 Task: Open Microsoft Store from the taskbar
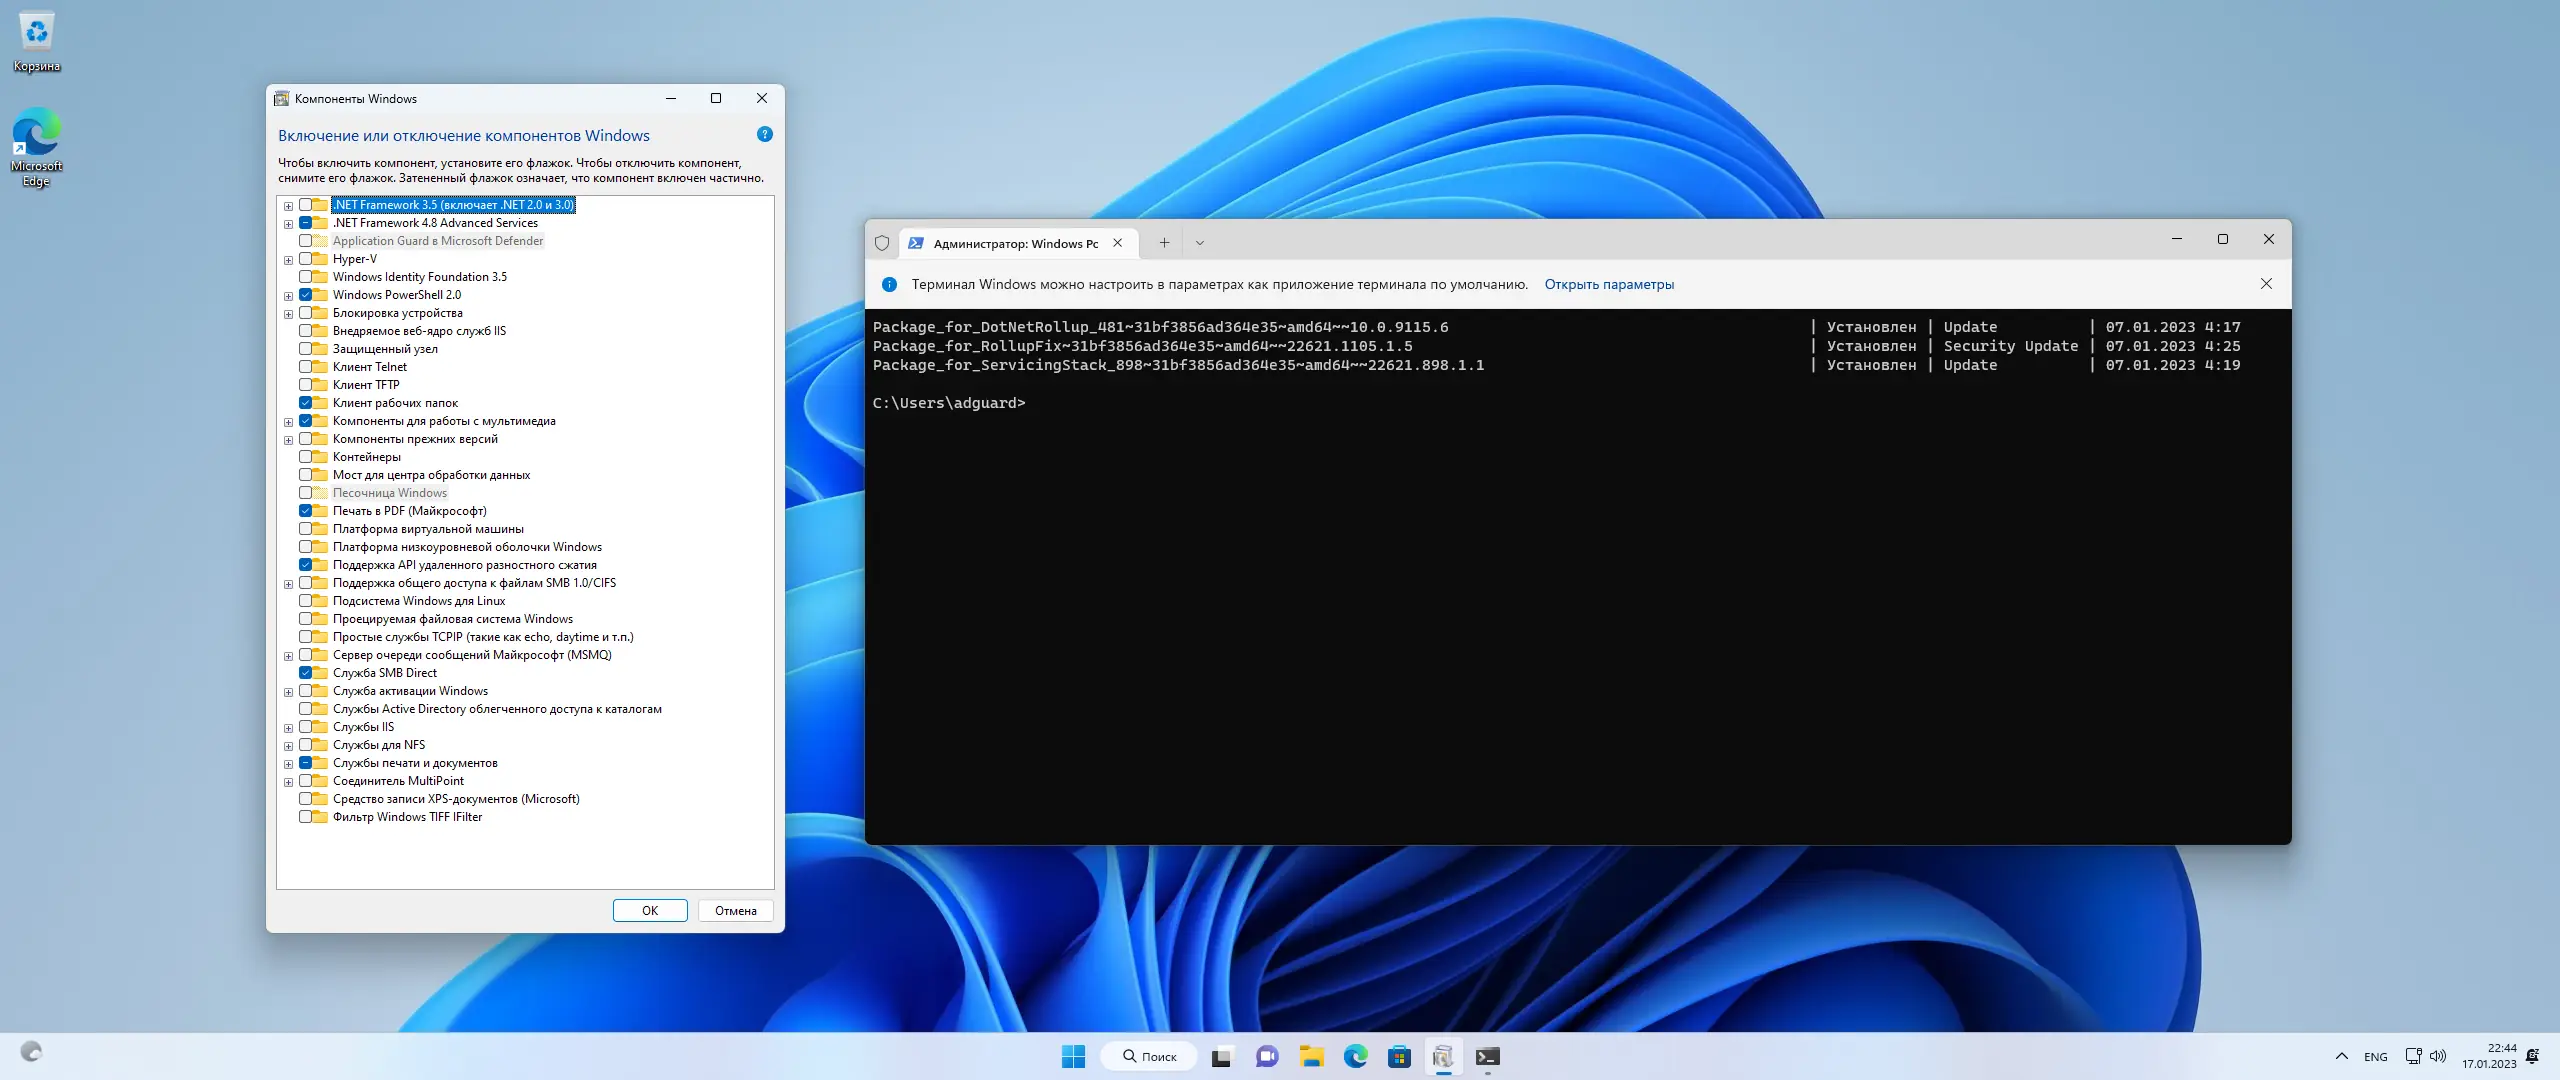point(1399,1056)
